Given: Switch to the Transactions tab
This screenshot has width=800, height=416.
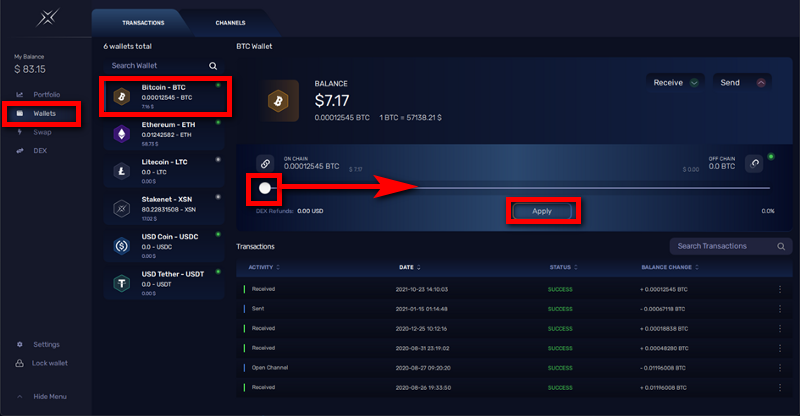Looking at the screenshot, I should coord(143,23).
